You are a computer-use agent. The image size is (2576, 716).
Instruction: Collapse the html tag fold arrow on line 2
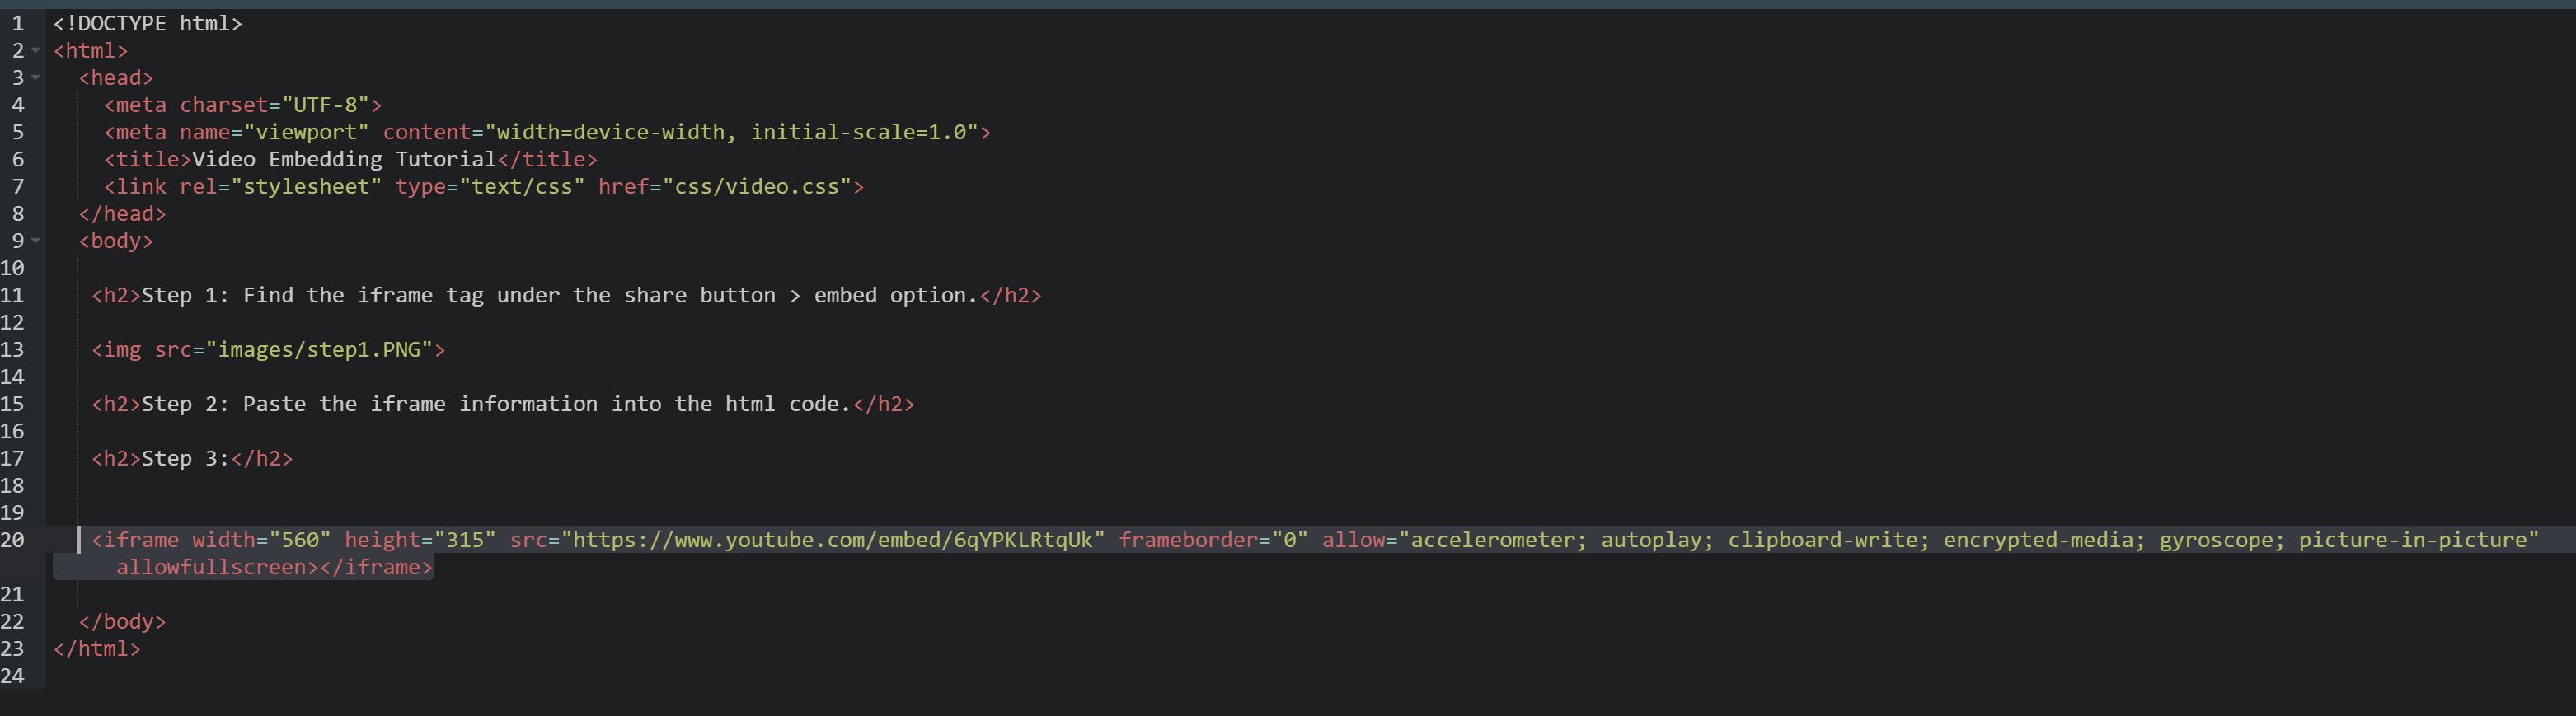pyautogui.click(x=36, y=50)
